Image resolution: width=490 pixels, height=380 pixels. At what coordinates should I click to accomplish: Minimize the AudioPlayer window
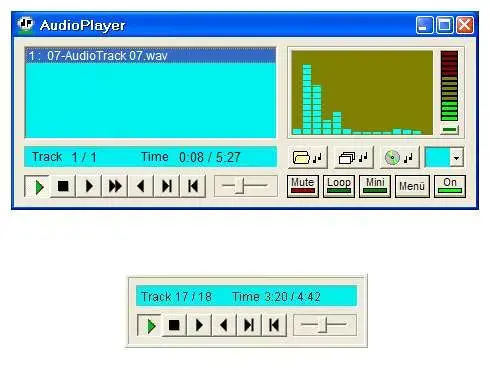click(x=425, y=25)
